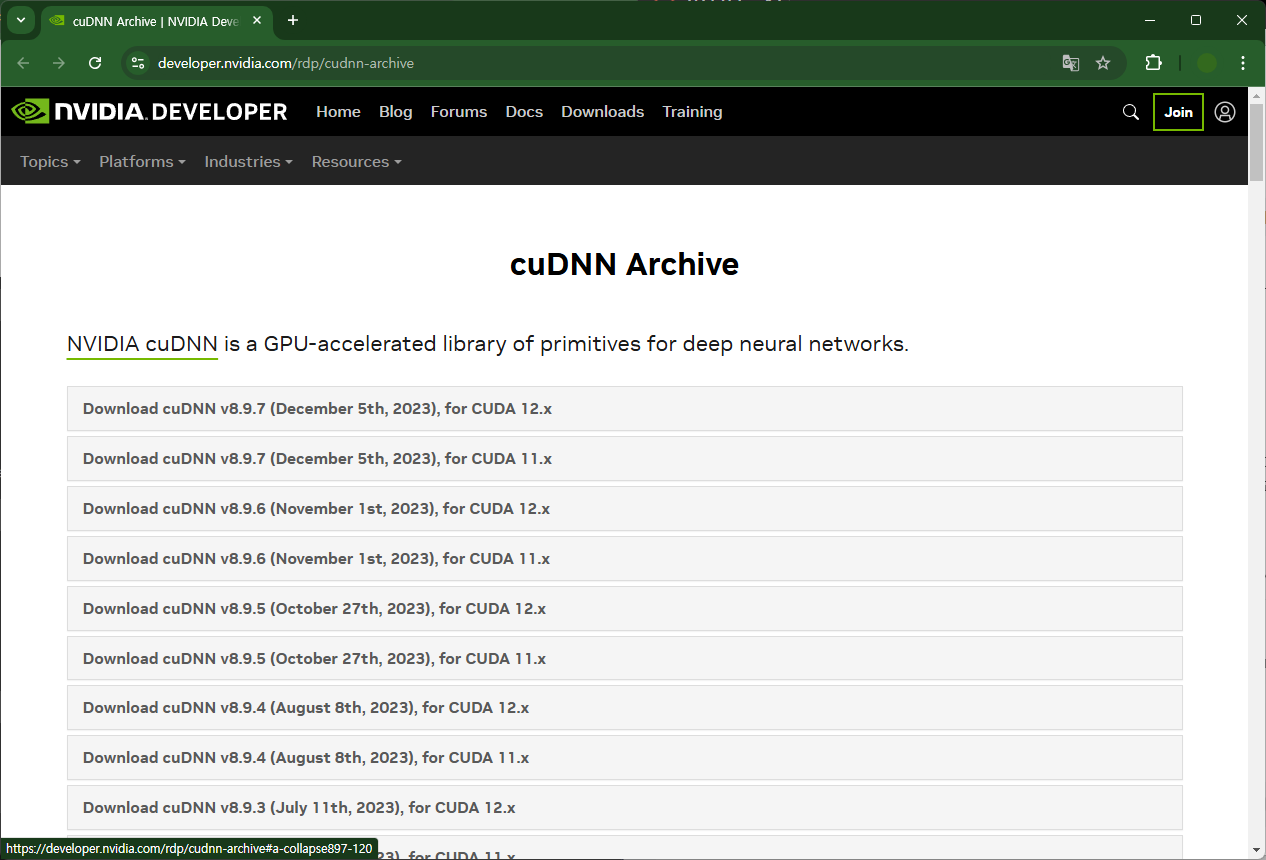Open the site search magnifier icon
1266x860 pixels.
tap(1131, 112)
